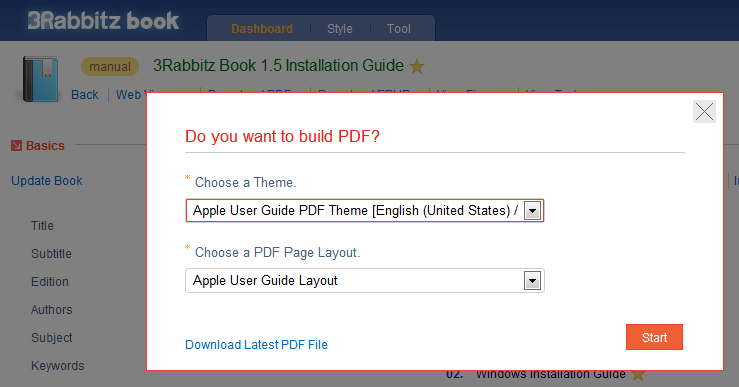Switch to the Dashboard tab
This screenshot has width=739, height=387.
[x=262, y=29]
